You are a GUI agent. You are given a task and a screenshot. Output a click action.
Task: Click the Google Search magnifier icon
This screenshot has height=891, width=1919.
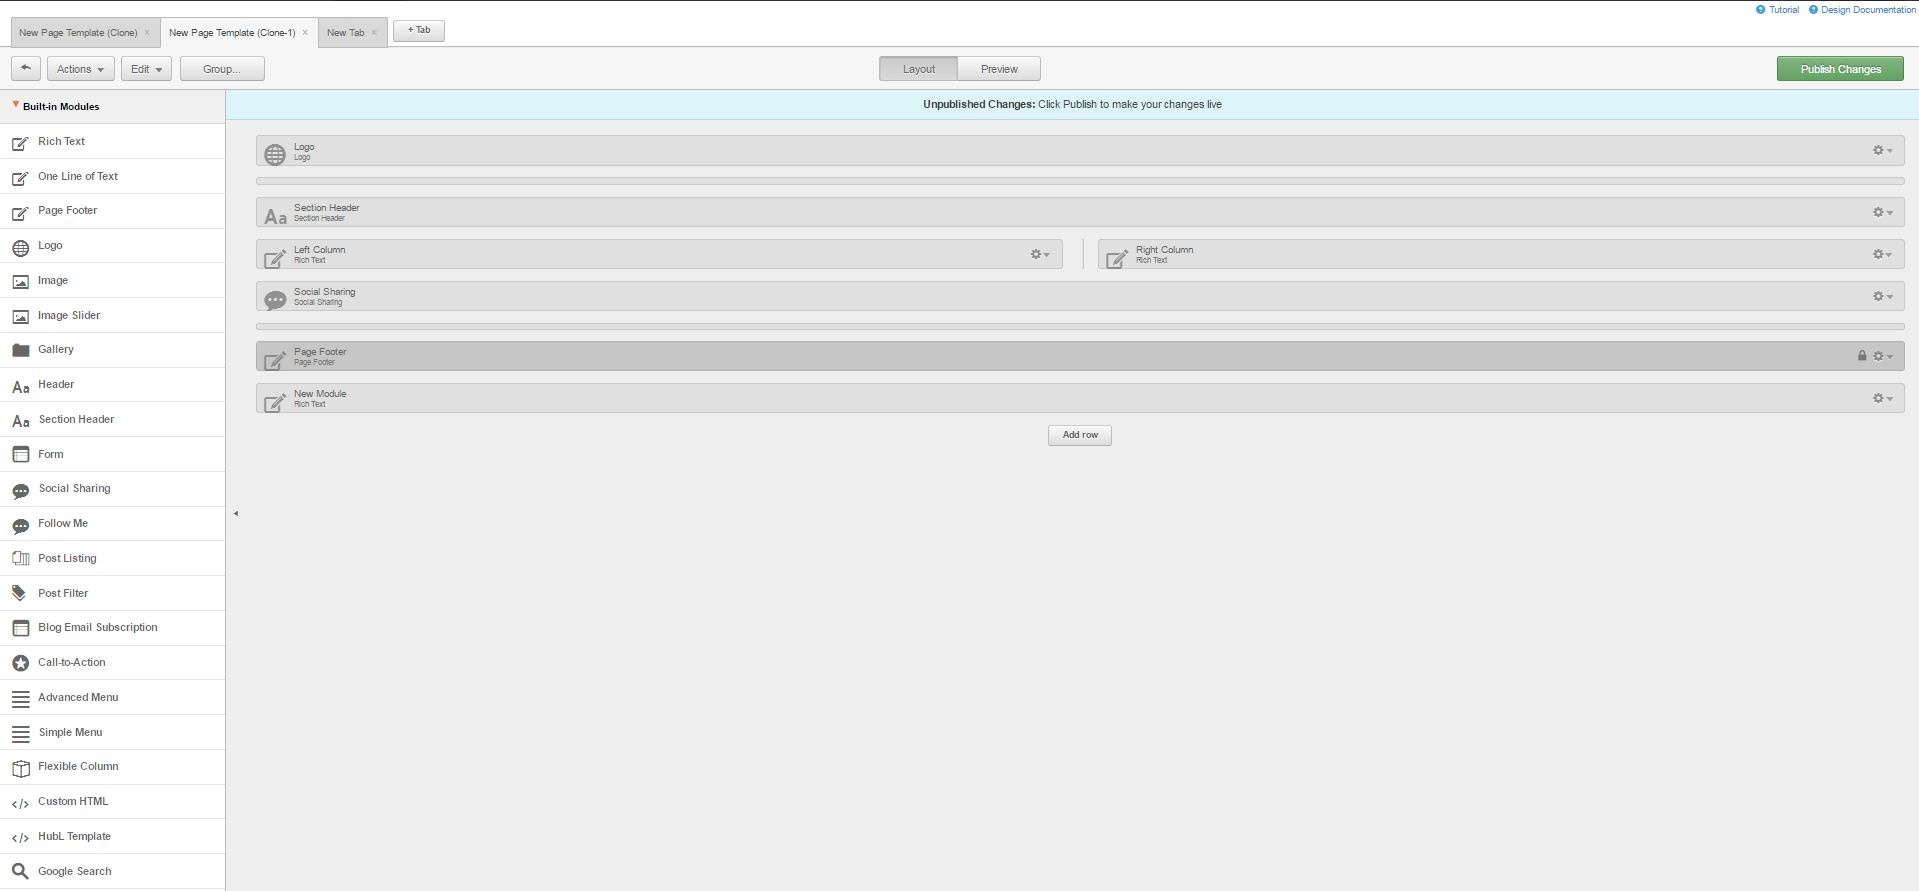pyautogui.click(x=20, y=872)
